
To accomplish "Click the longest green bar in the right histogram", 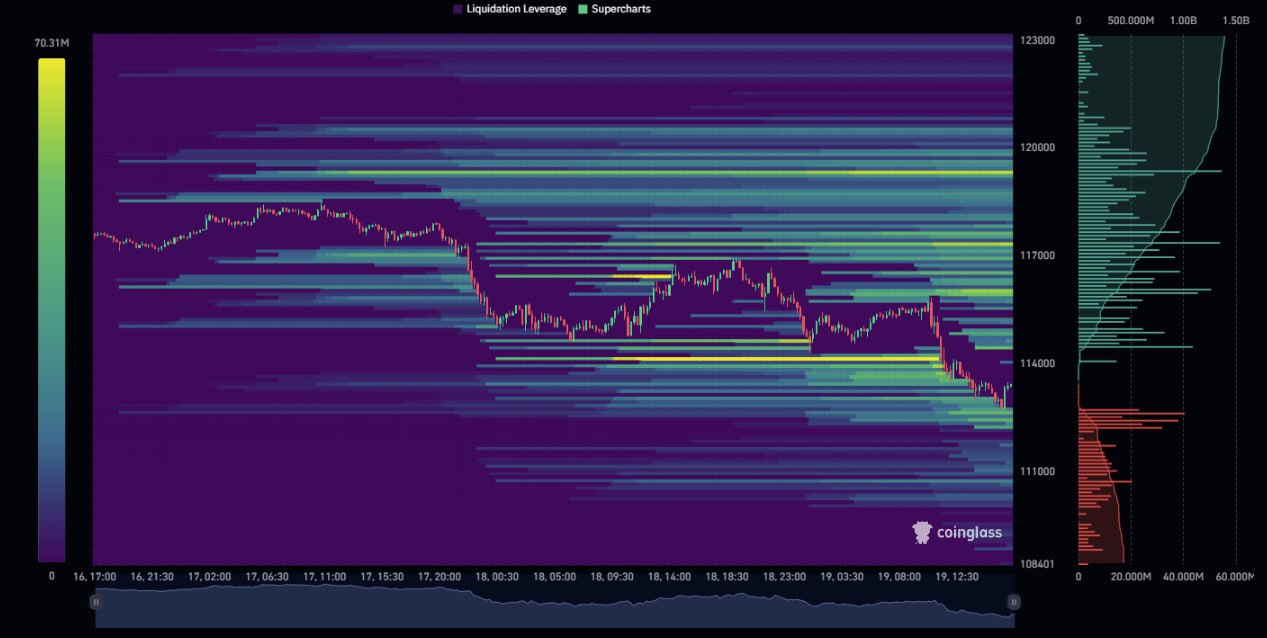I will pos(1150,171).
